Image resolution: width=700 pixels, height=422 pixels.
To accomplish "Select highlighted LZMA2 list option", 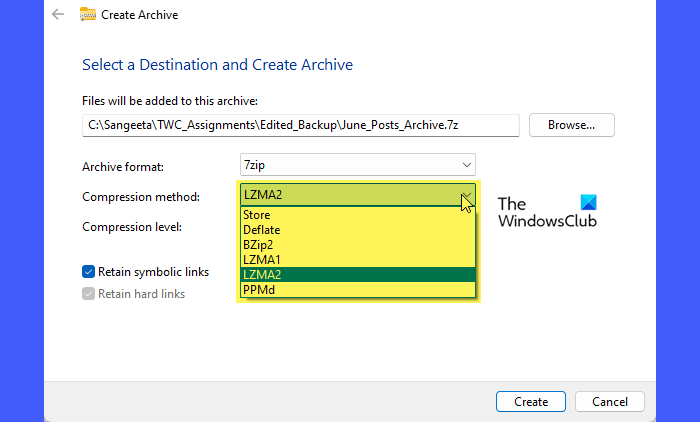I will (x=358, y=275).
